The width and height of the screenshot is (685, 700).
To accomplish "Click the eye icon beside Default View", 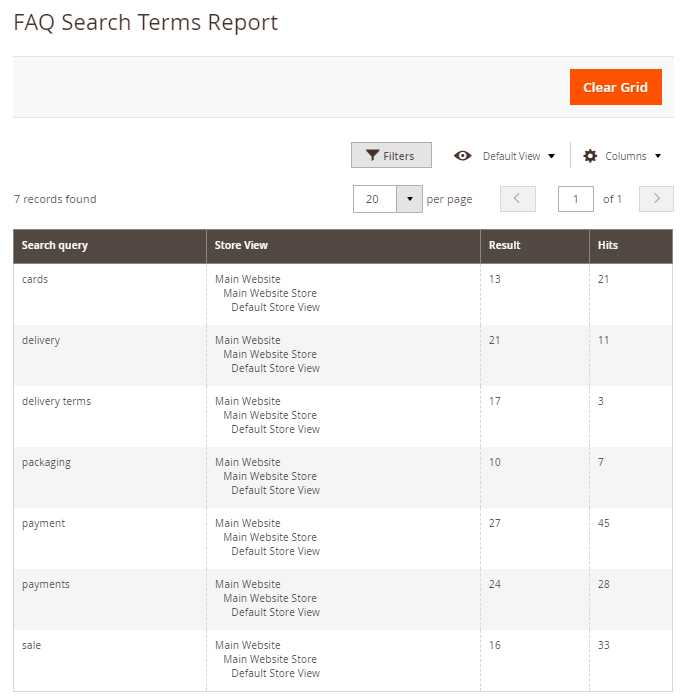I will point(463,156).
